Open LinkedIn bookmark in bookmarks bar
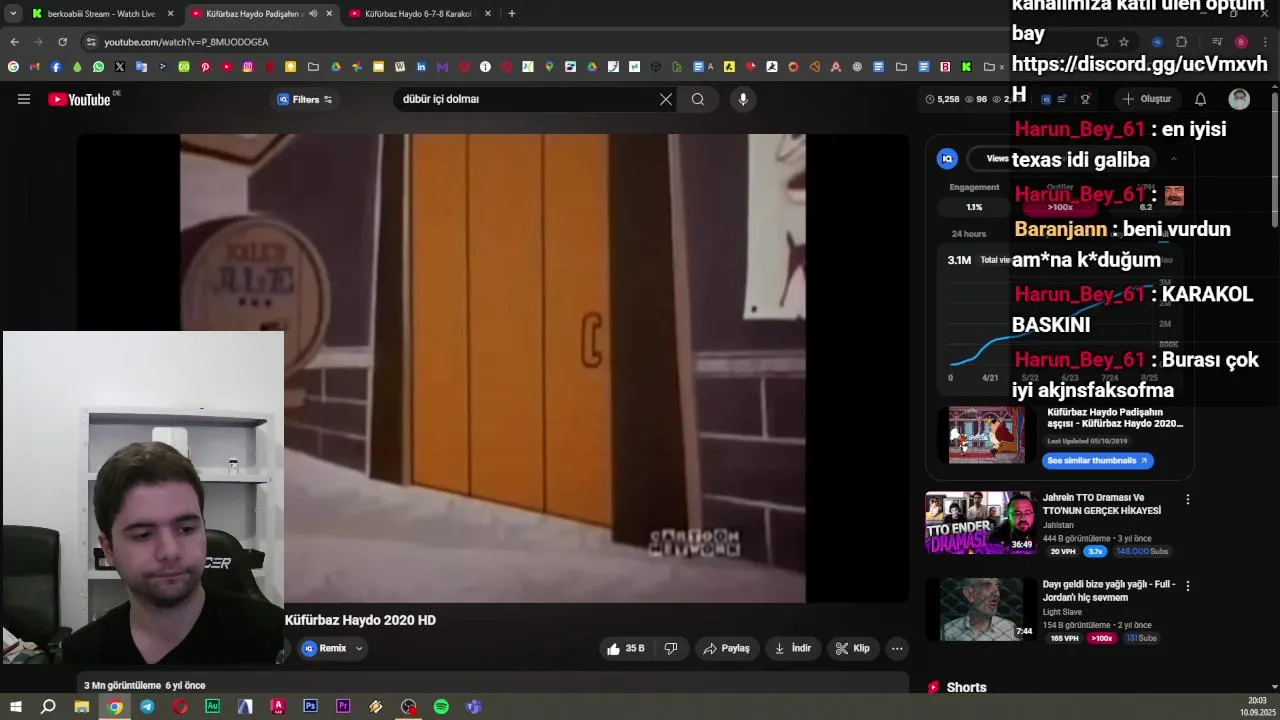The height and width of the screenshot is (720, 1280). pyautogui.click(x=421, y=67)
